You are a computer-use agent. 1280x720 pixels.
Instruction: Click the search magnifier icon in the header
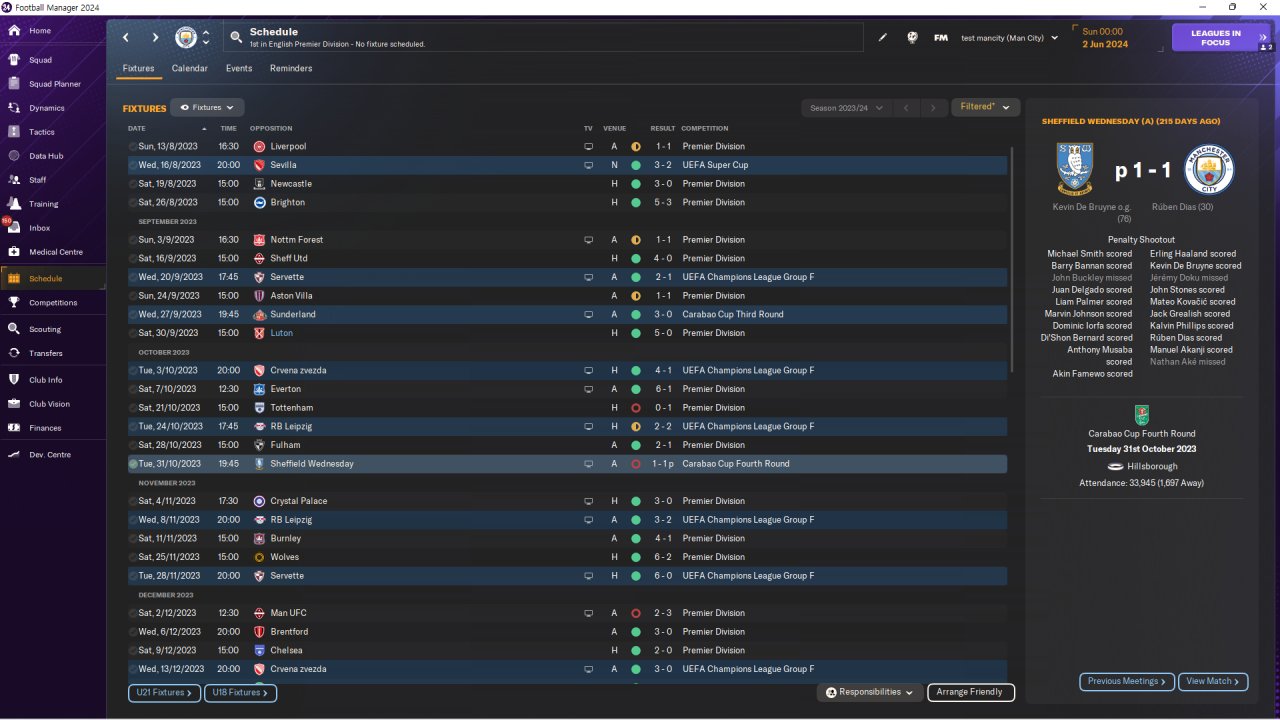pyautogui.click(x=236, y=38)
